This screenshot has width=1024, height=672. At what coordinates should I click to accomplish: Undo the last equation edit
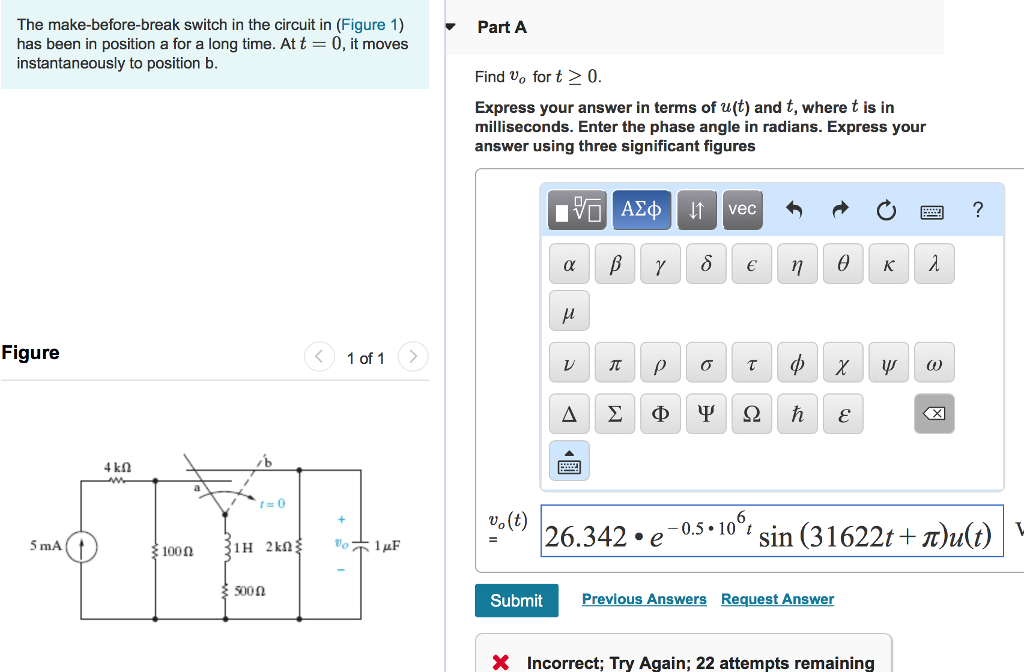pos(793,209)
